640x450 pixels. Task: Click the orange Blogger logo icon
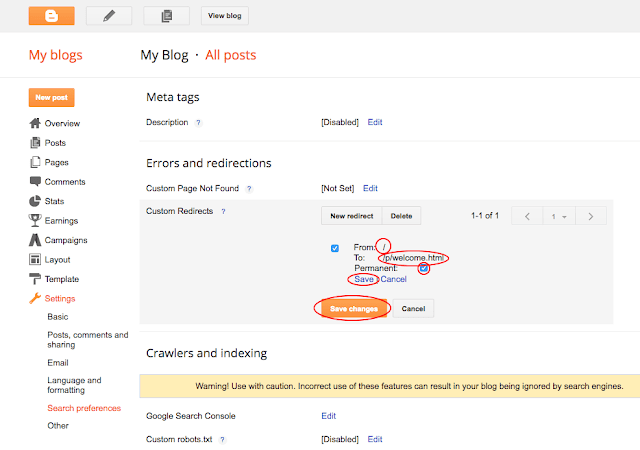point(51,15)
